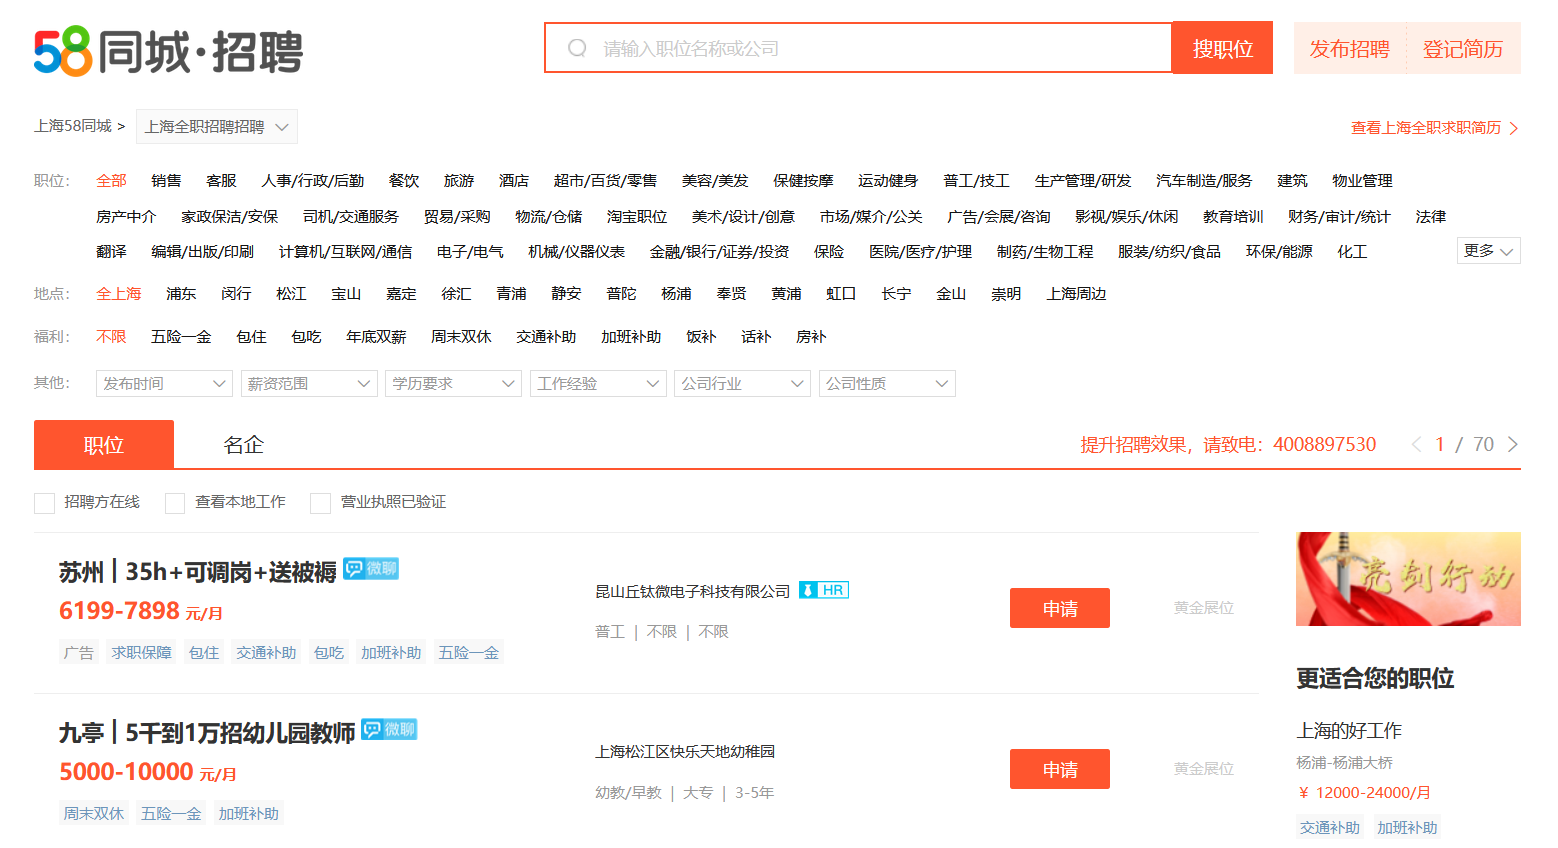Click 申请 for the 九亭 kindergarten job
Screen dimensions: 1558x848
click(x=1059, y=769)
